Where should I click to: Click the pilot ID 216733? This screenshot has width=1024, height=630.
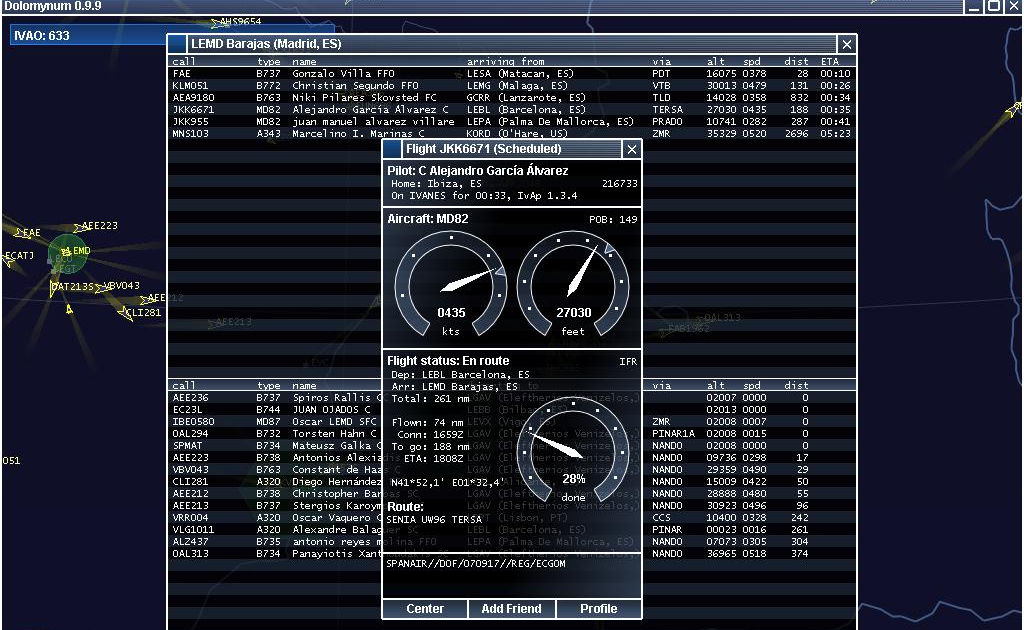tap(620, 183)
